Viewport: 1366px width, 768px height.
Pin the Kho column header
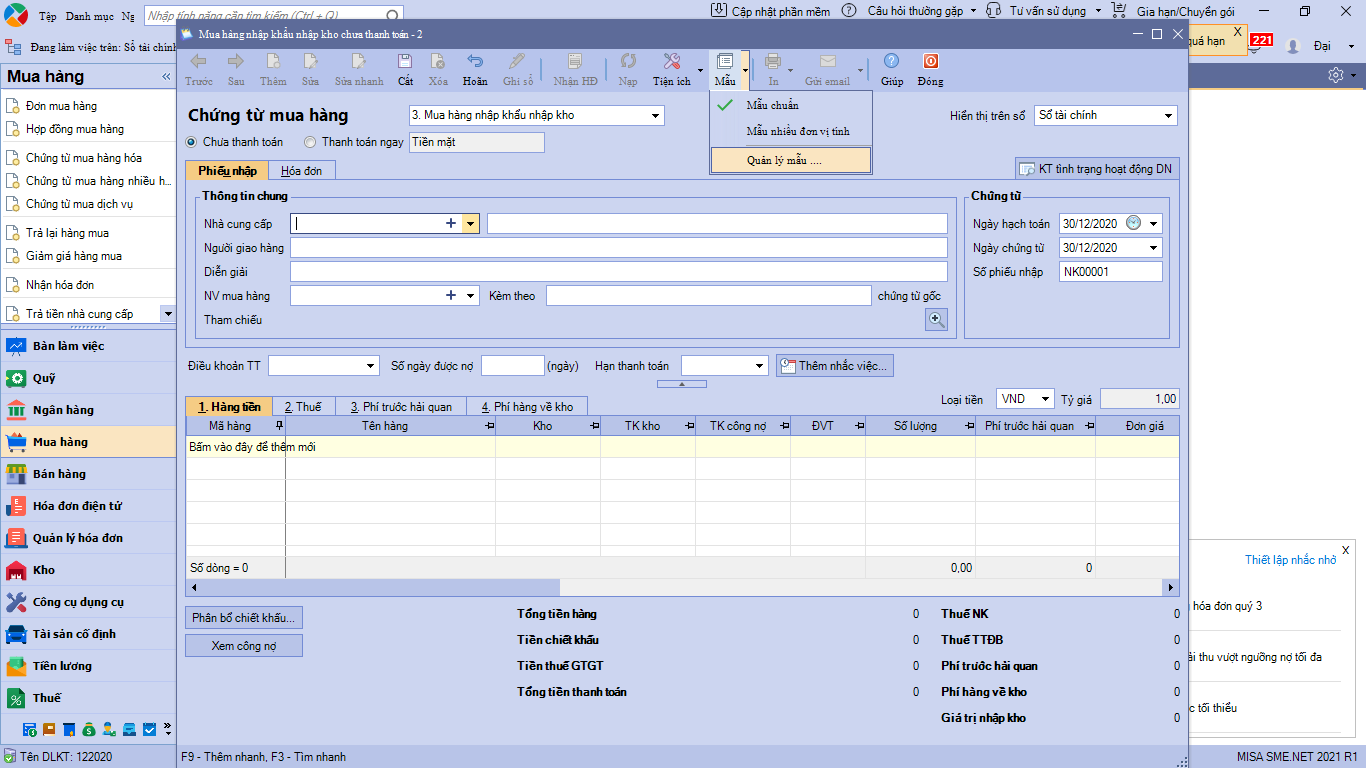tap(595, 426)
